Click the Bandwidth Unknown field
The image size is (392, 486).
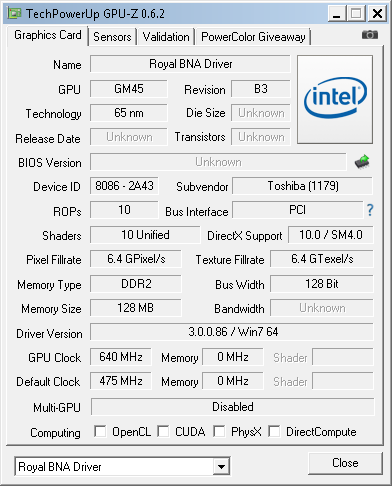click(322, 308)
